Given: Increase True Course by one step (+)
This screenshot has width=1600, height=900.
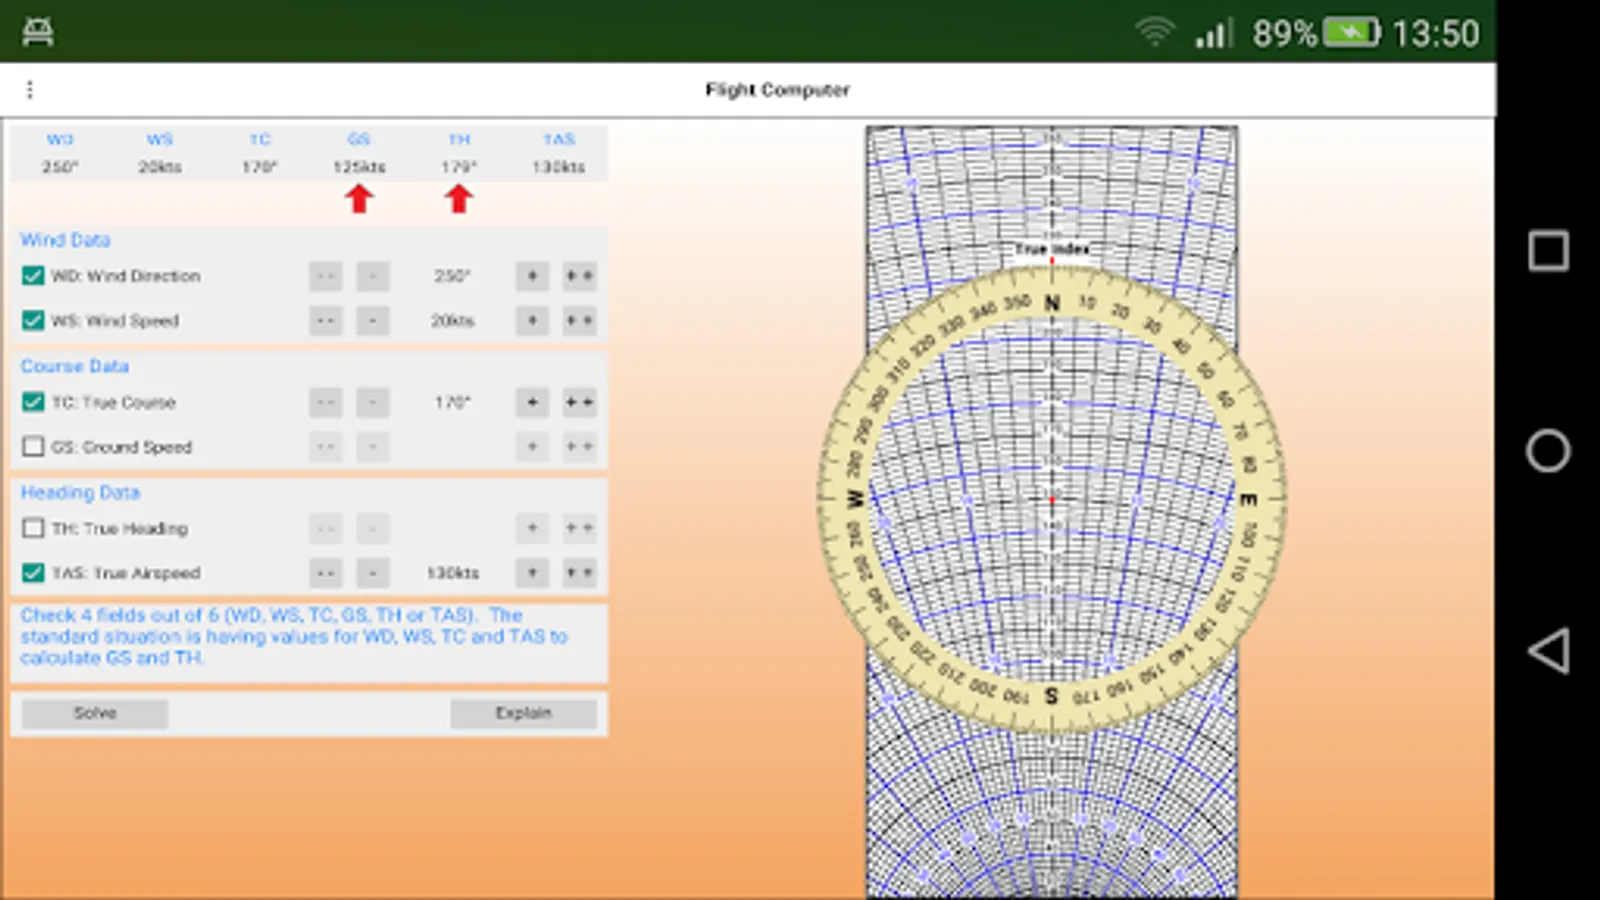Looking at the screenshot, I should 532,402.
